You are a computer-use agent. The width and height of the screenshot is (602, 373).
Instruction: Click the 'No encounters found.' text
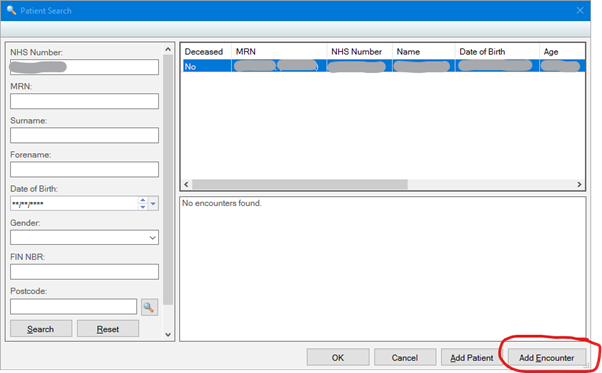(222, 203)
